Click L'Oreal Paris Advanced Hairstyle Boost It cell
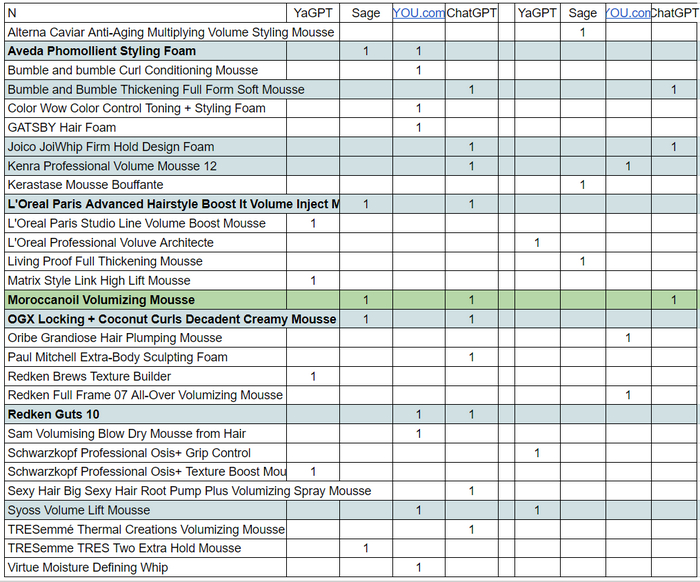This screenshot has height=582, width=700. (172, 204)
